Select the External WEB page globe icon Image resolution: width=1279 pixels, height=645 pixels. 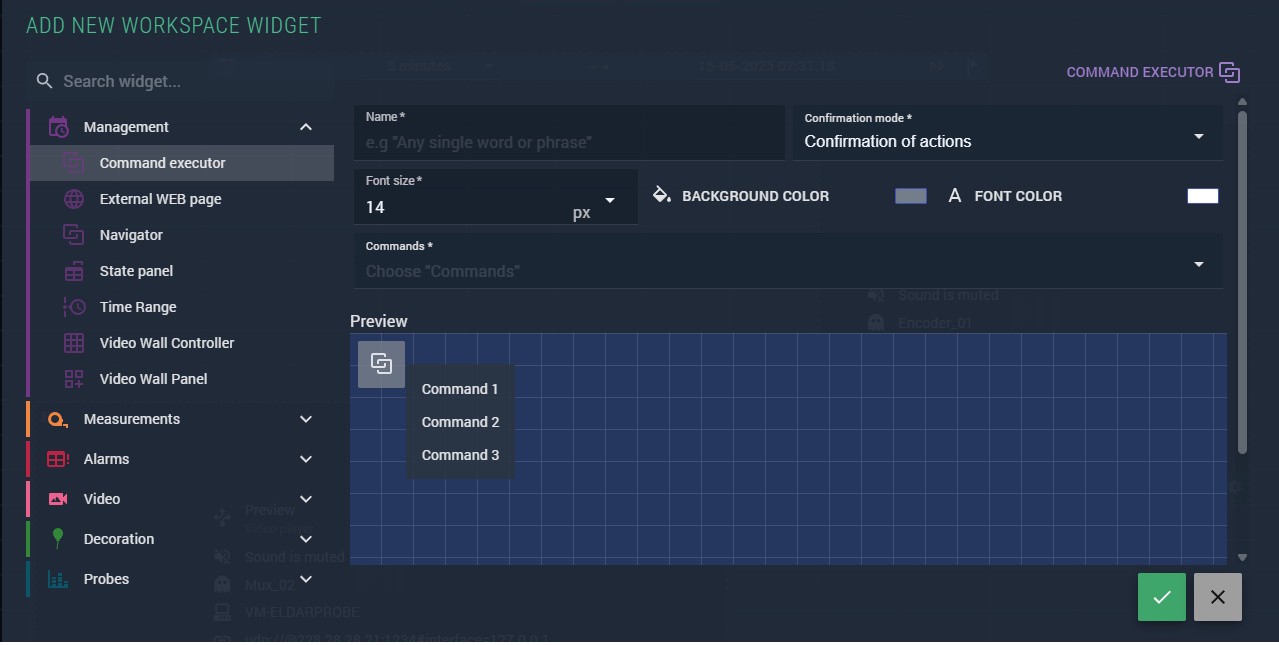pos(74,199)
